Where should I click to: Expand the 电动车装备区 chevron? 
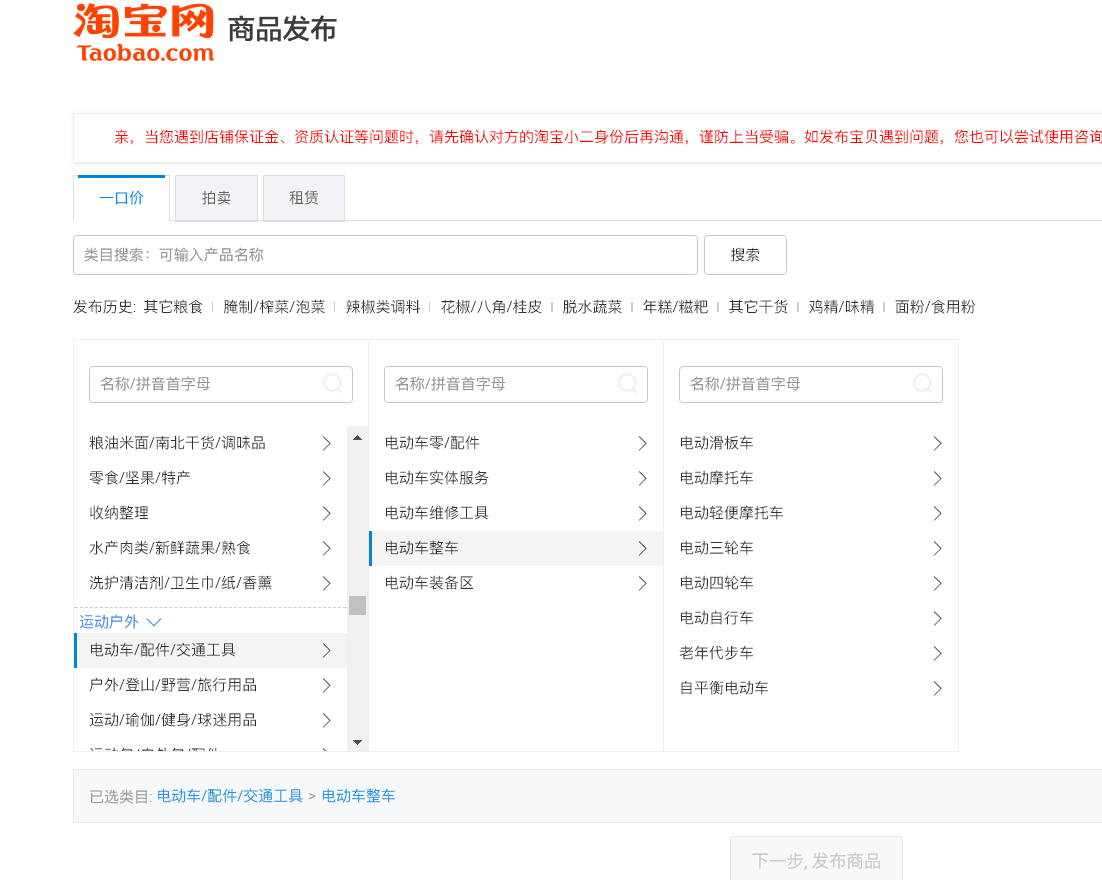coord(642,583)
